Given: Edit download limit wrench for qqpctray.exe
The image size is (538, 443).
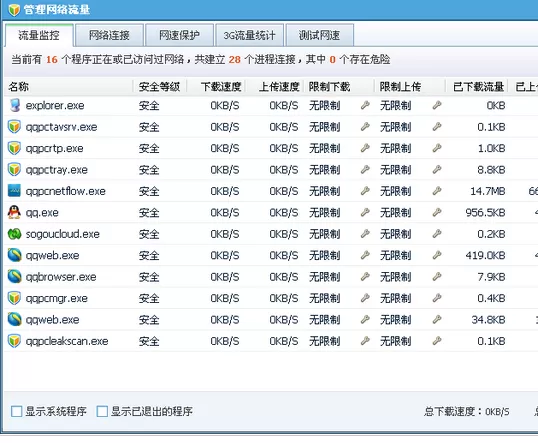Looking at the screenshot, I should [x=365, y=170].
